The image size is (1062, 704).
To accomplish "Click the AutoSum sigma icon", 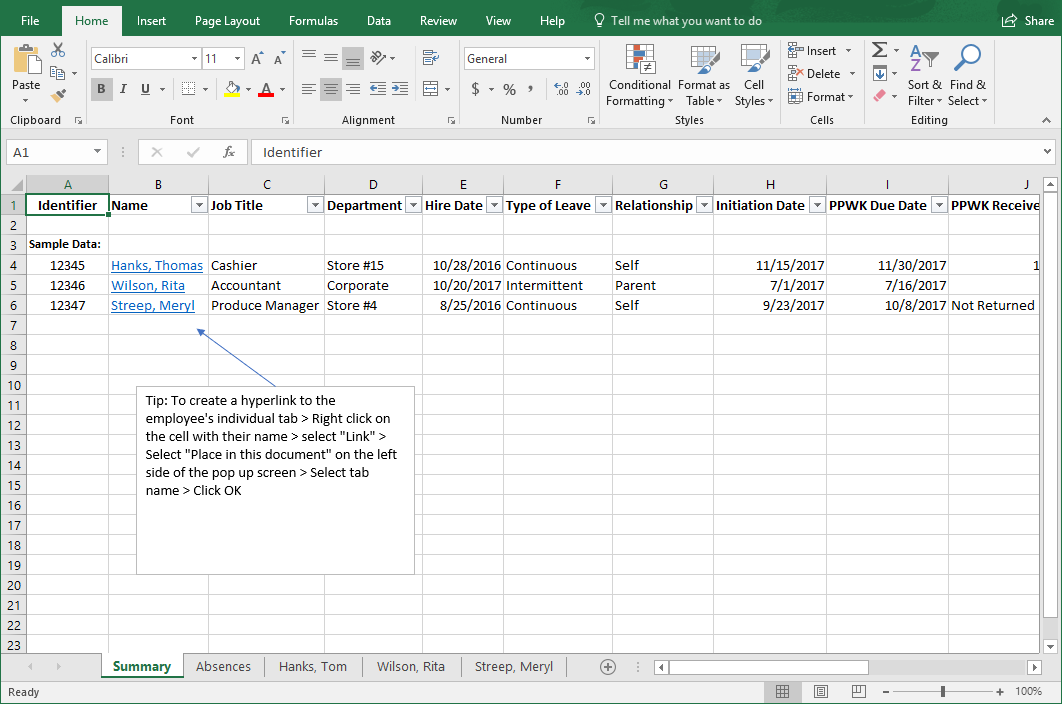I will click(879, 50).
